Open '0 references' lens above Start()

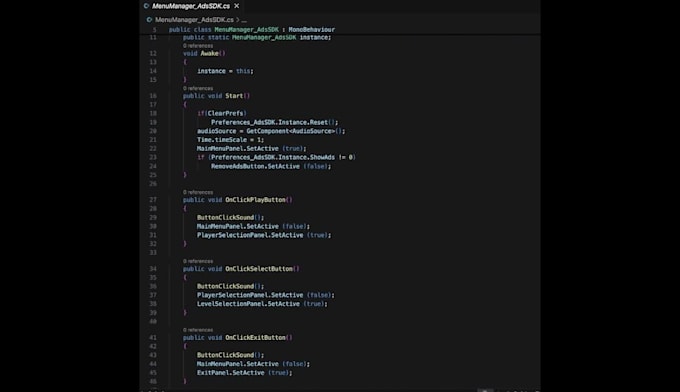198,88
